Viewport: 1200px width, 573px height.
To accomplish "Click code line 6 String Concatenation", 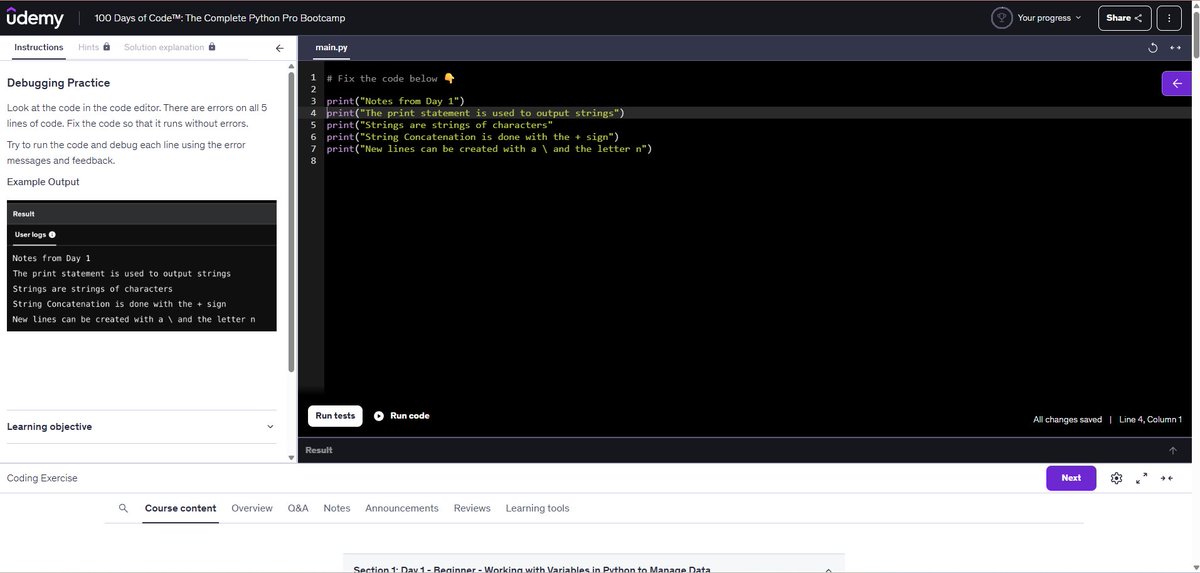I will pyautogui.click(x=473, y=137).
